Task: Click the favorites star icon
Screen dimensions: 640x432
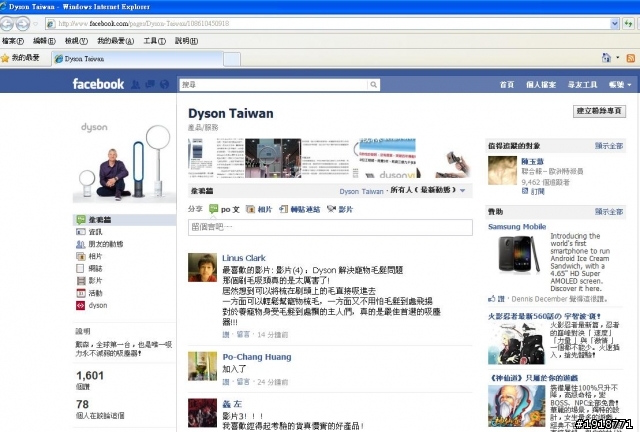Action: (5, 58)
